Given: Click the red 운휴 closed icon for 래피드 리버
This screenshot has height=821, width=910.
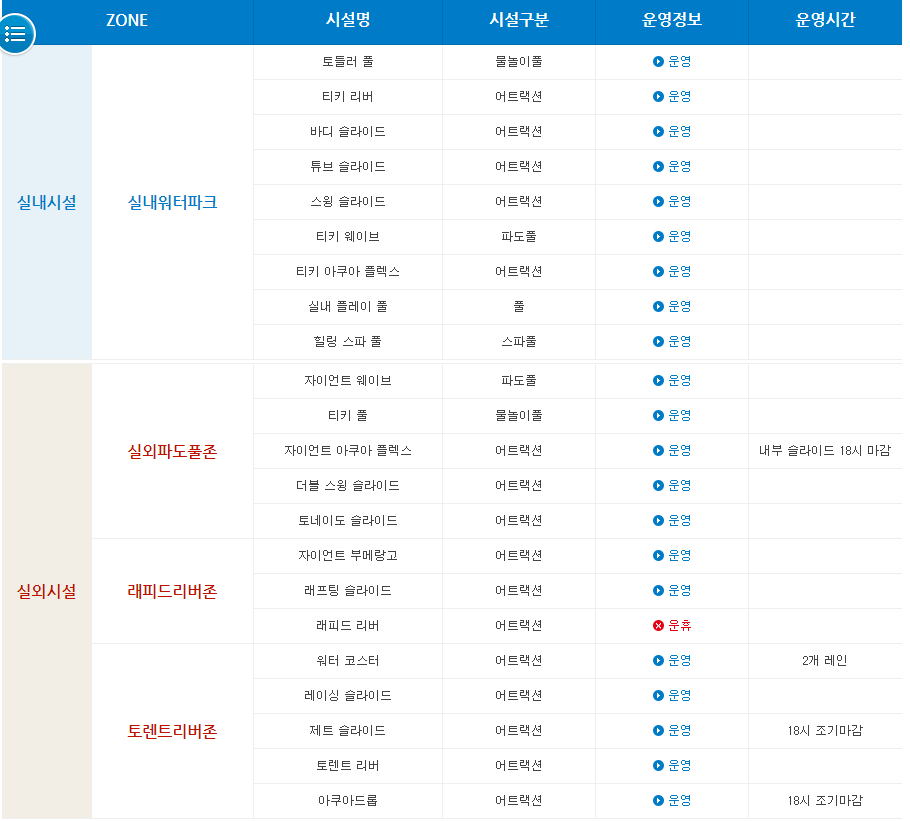Looking at the screenshot, I should click(x=658, y=625).
